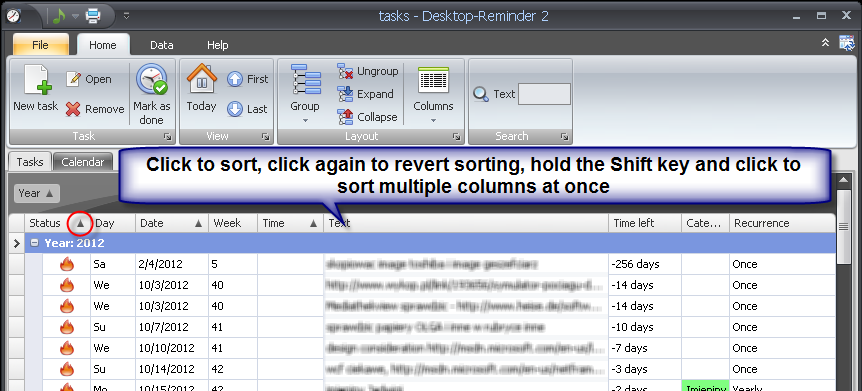The height and width of the screenshot is (391, 862).
Task: Collapse the Year: 2012 group
Action: (x=35, y=243)
